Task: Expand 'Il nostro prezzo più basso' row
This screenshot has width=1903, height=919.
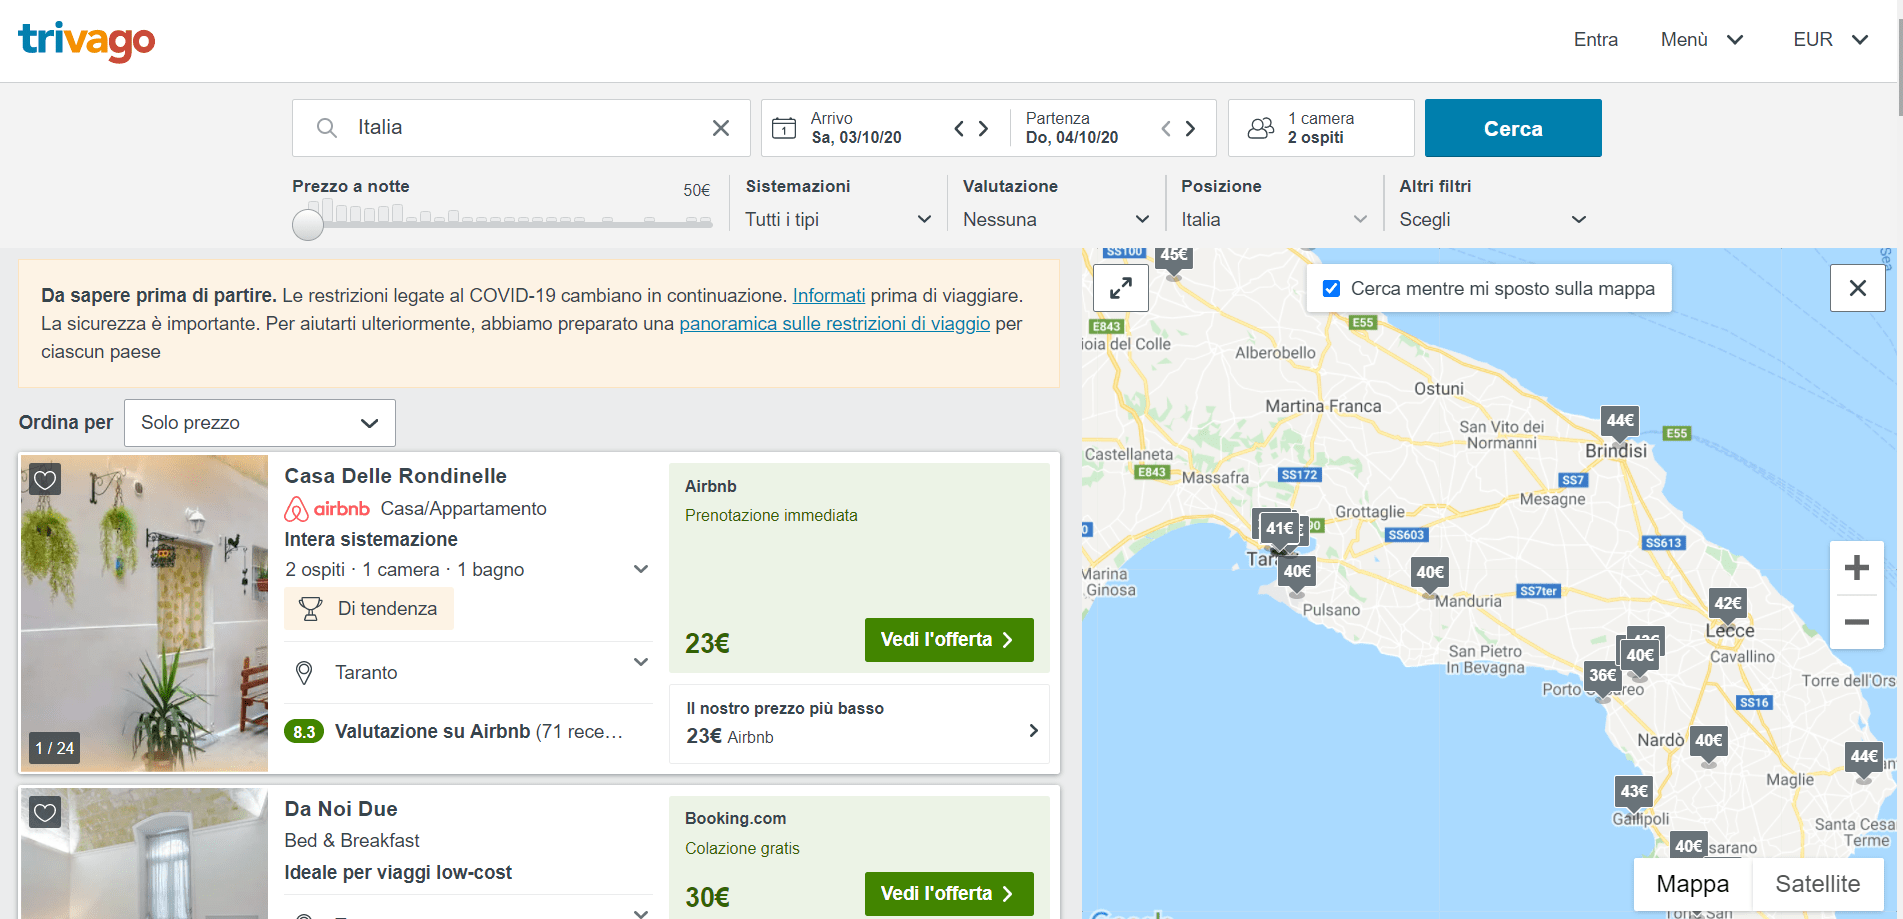Action: [859, 724]
